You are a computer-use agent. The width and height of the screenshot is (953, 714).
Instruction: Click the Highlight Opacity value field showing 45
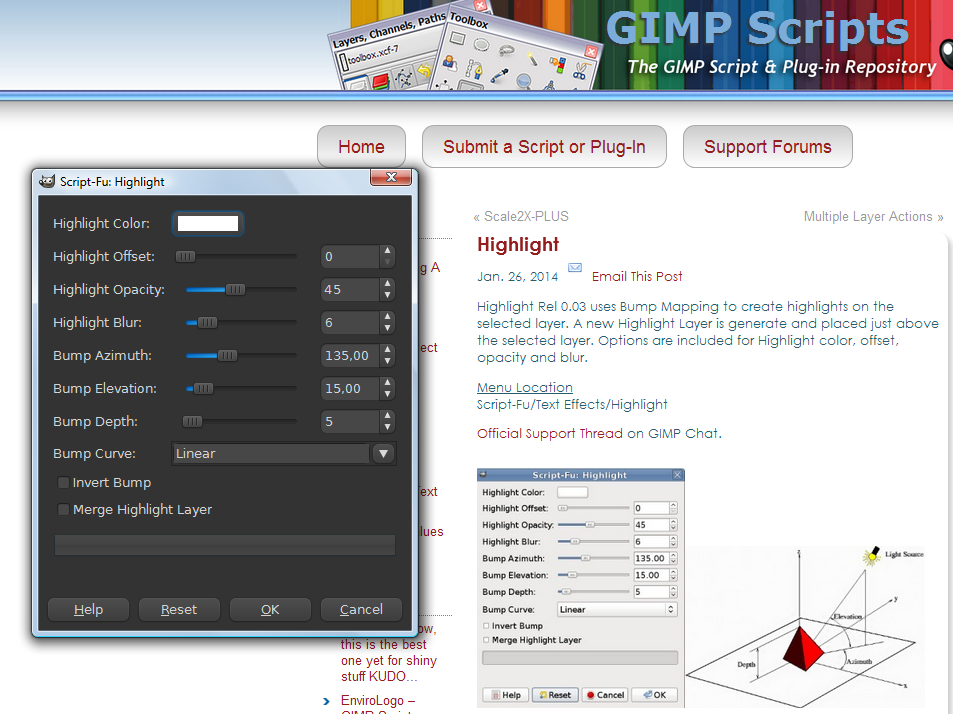(351, 289)
